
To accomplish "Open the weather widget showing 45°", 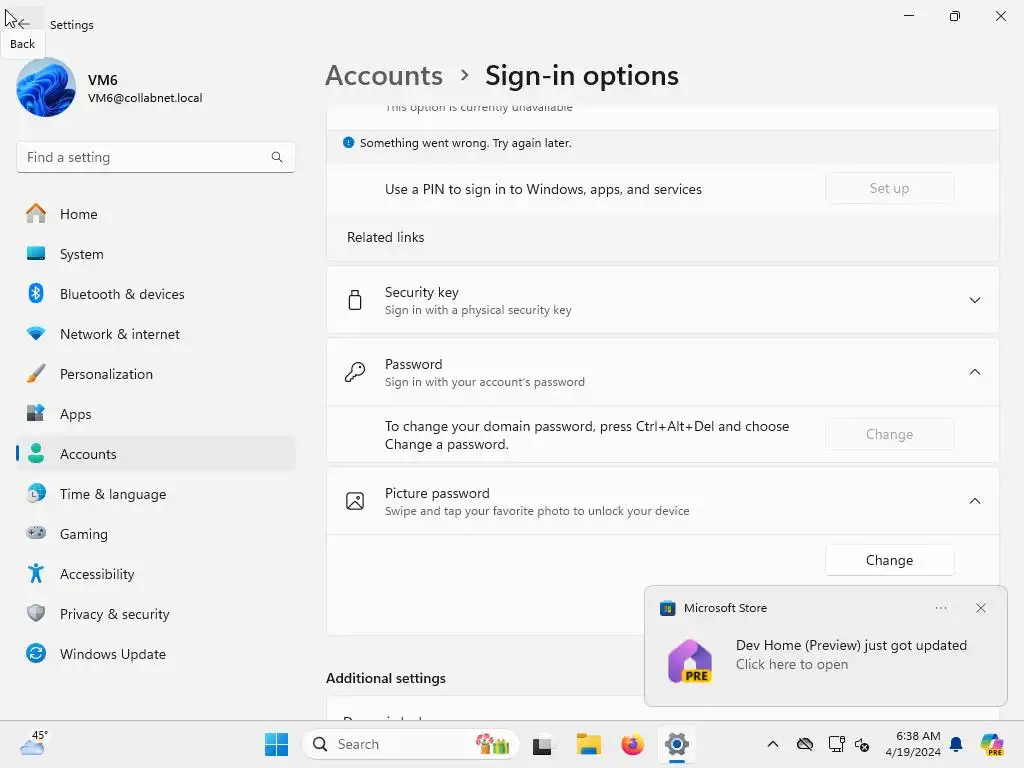I will tap(34, 744).
